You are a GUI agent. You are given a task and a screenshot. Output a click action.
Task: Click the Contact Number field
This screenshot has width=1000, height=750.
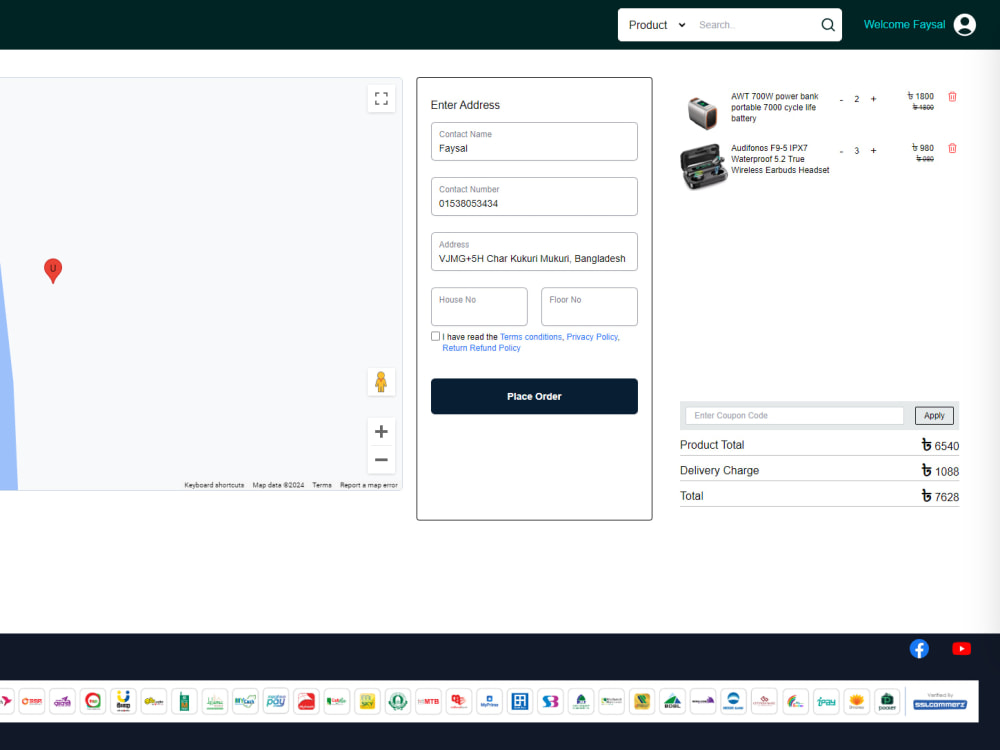coord(534,196)
